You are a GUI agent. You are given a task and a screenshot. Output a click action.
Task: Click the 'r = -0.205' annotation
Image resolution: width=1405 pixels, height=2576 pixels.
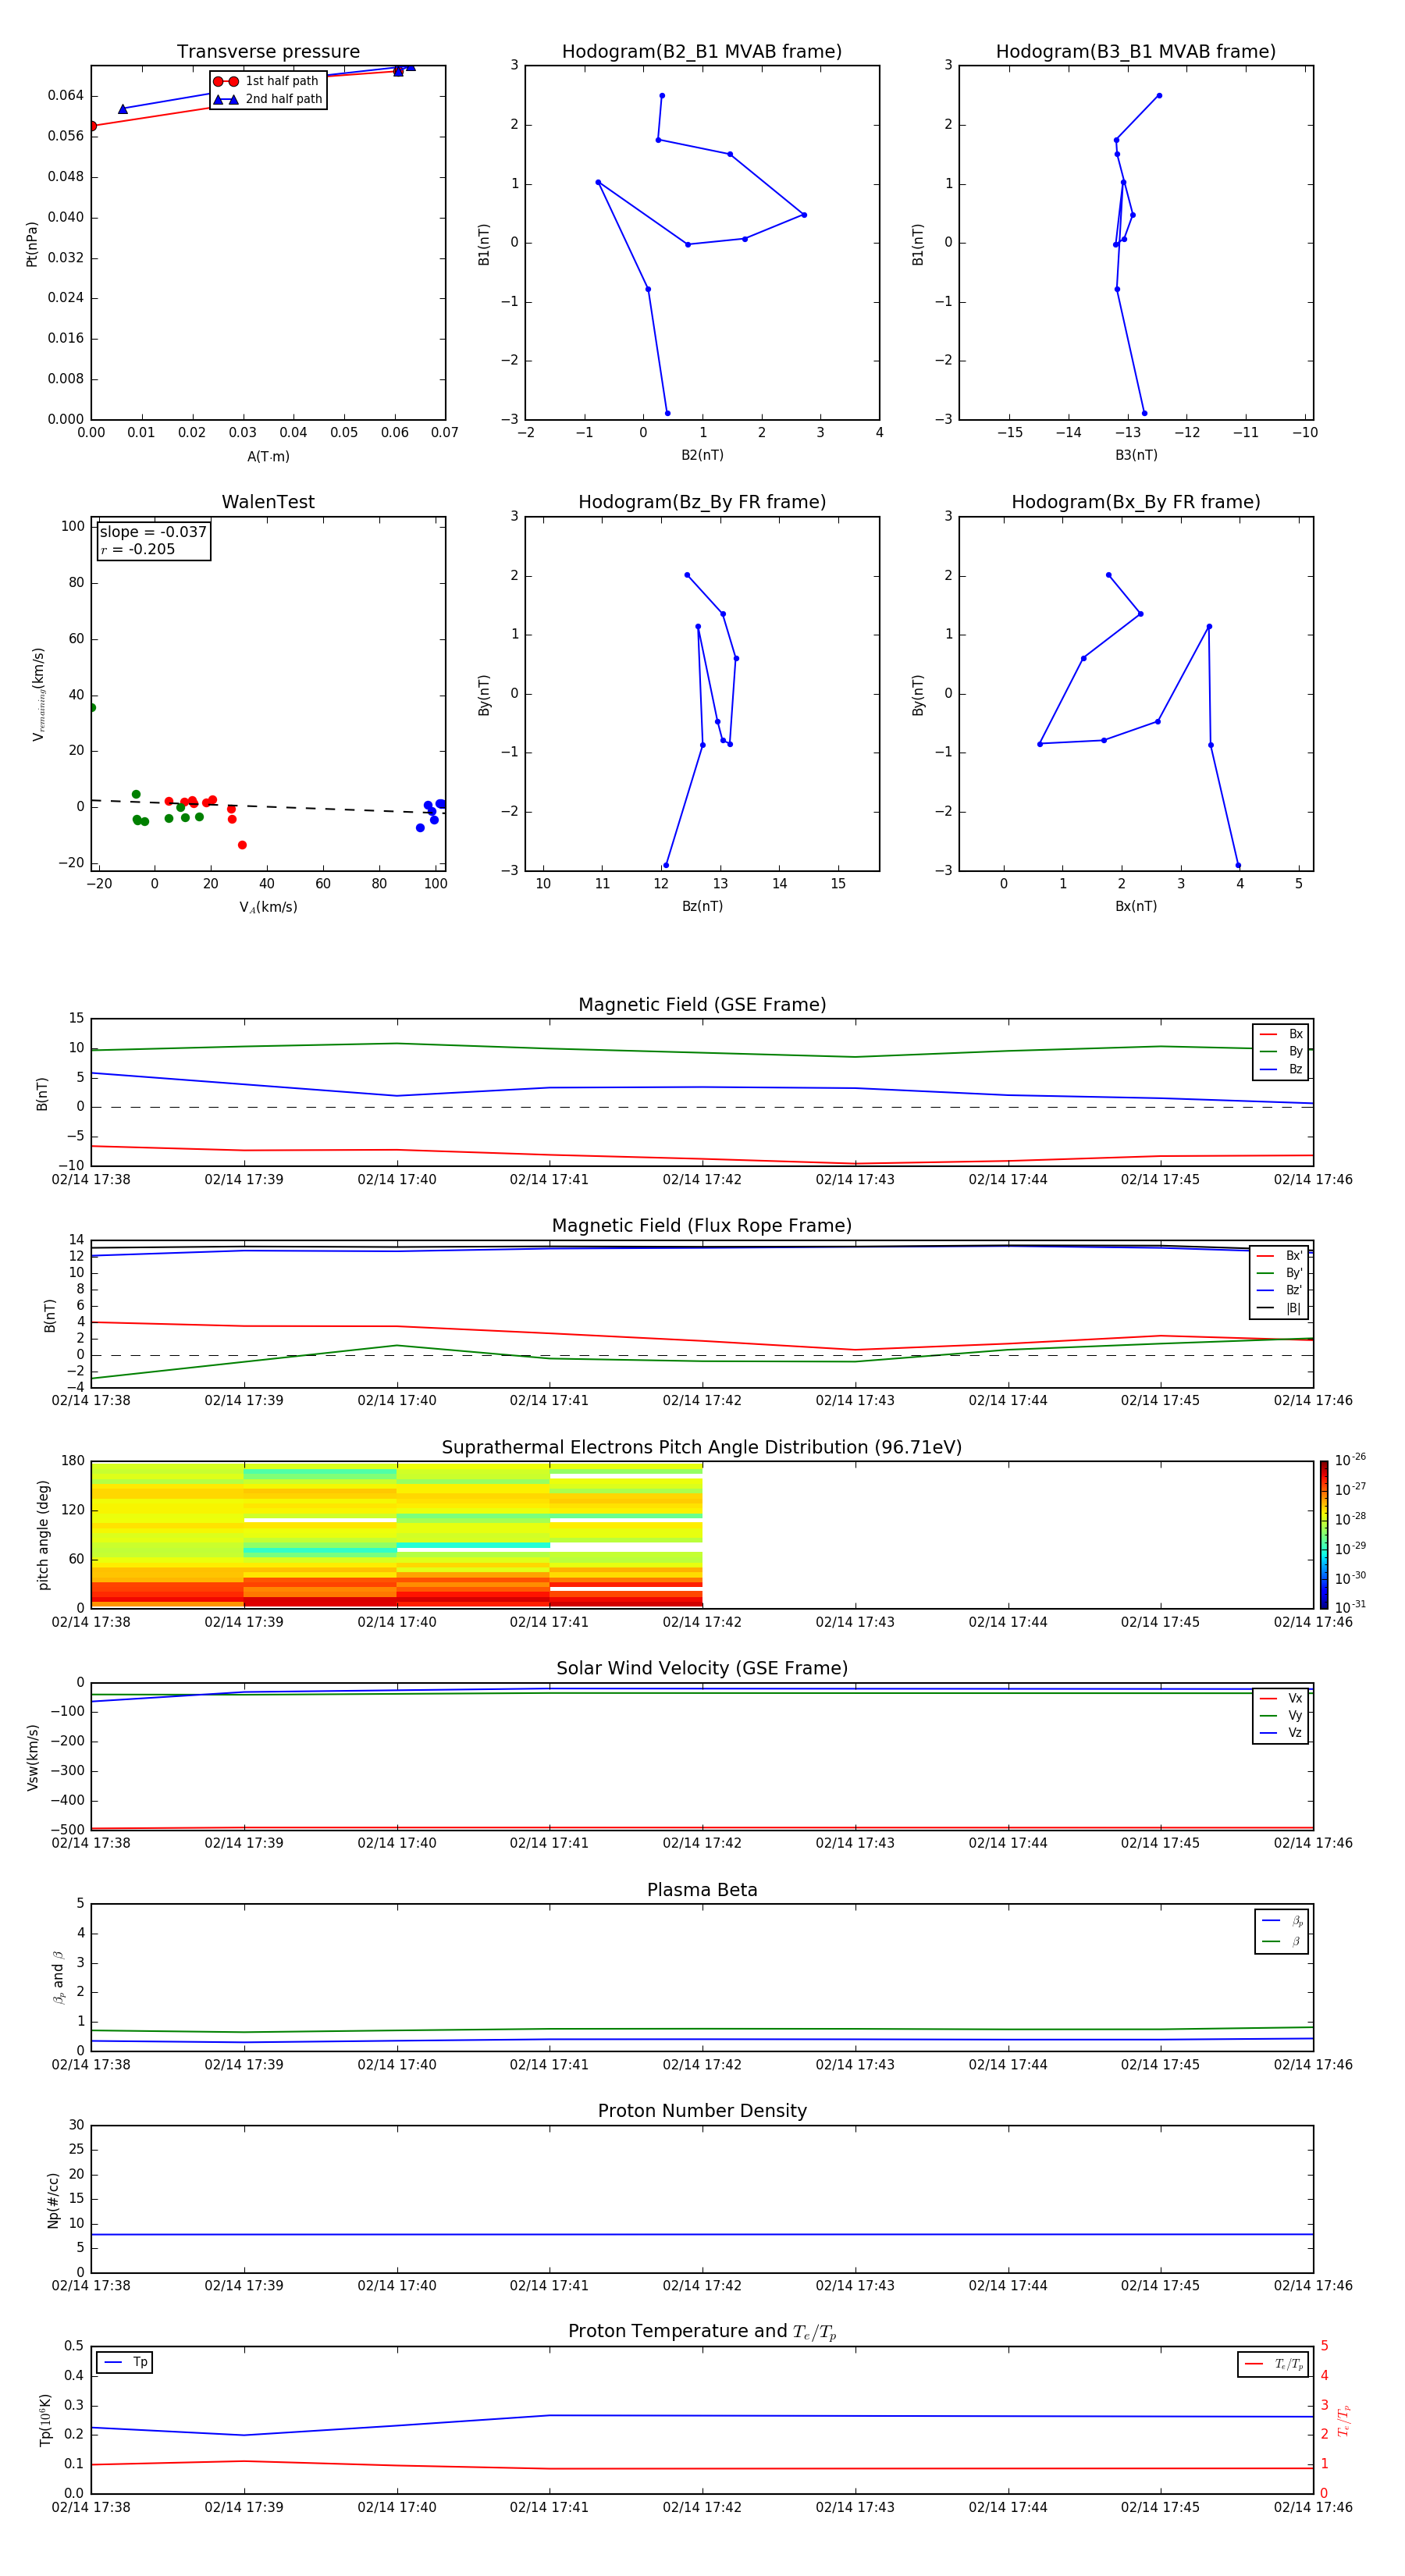click(x=138, y=549)
